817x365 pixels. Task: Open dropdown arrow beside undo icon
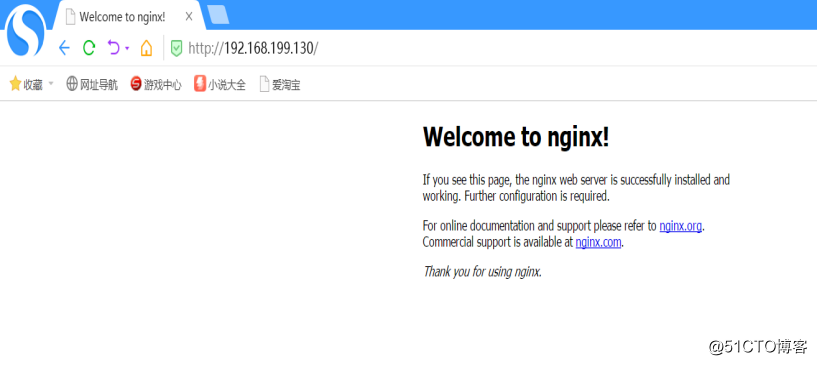pyautogui.click(x=127, y=48)
